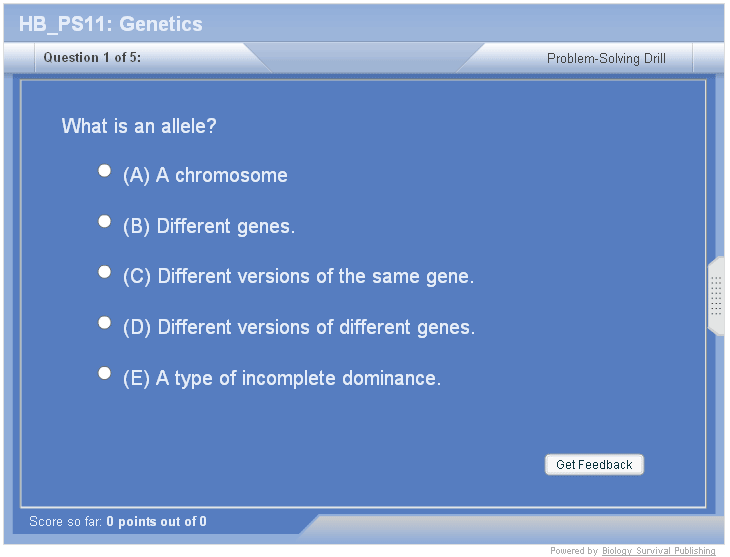Open the Biology Survival Publishing link
Screen dimensions: 730x557
659,551
